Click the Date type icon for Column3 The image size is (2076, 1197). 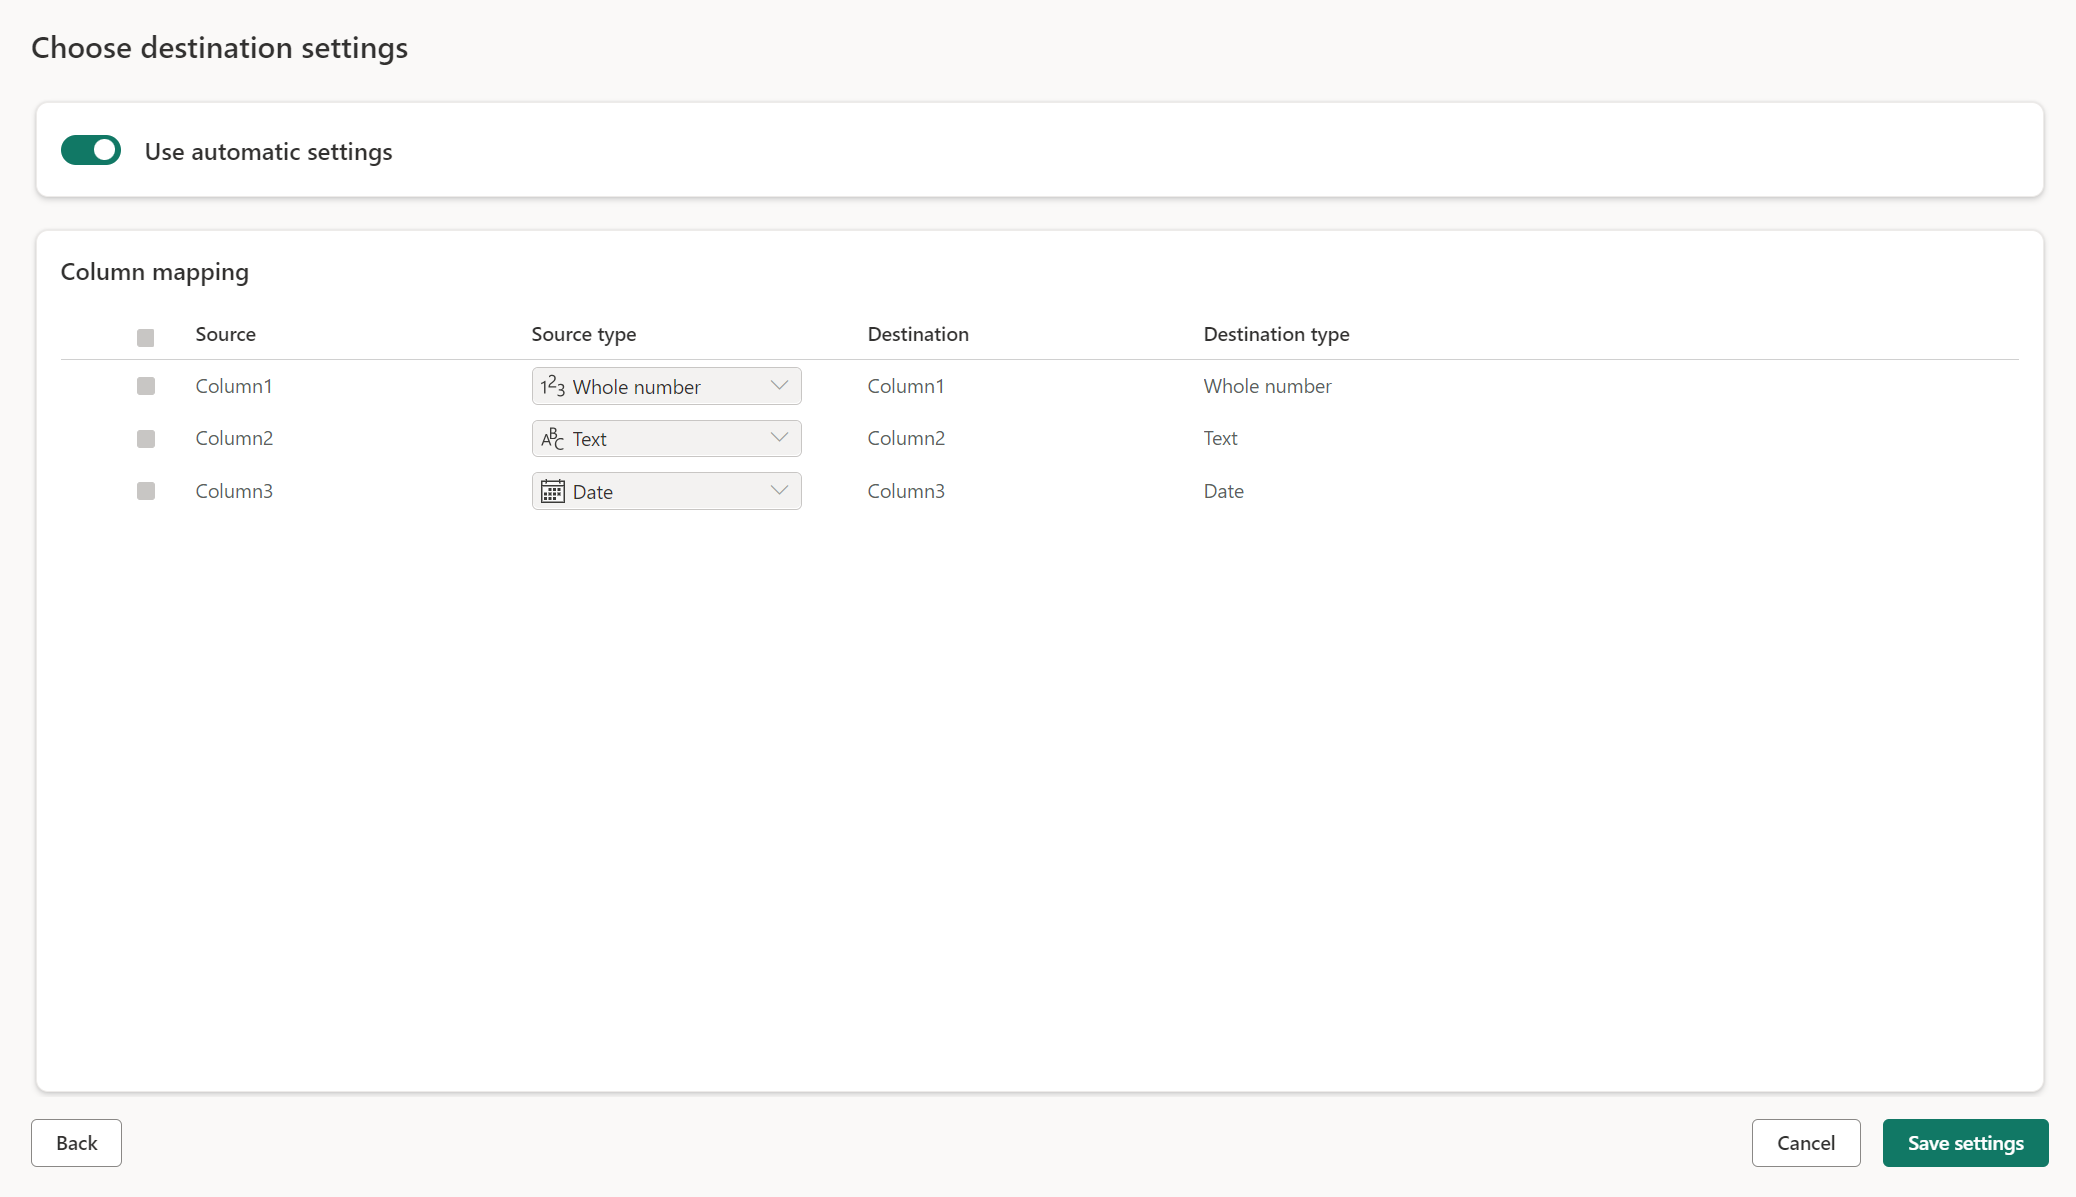coord(552,490)
